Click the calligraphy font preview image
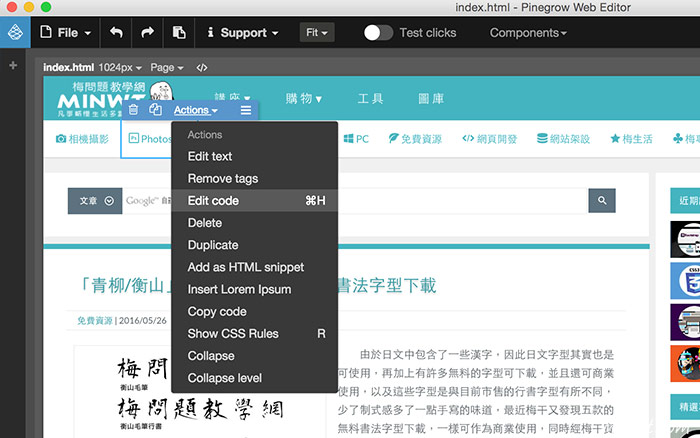 (x=200, y=393)
